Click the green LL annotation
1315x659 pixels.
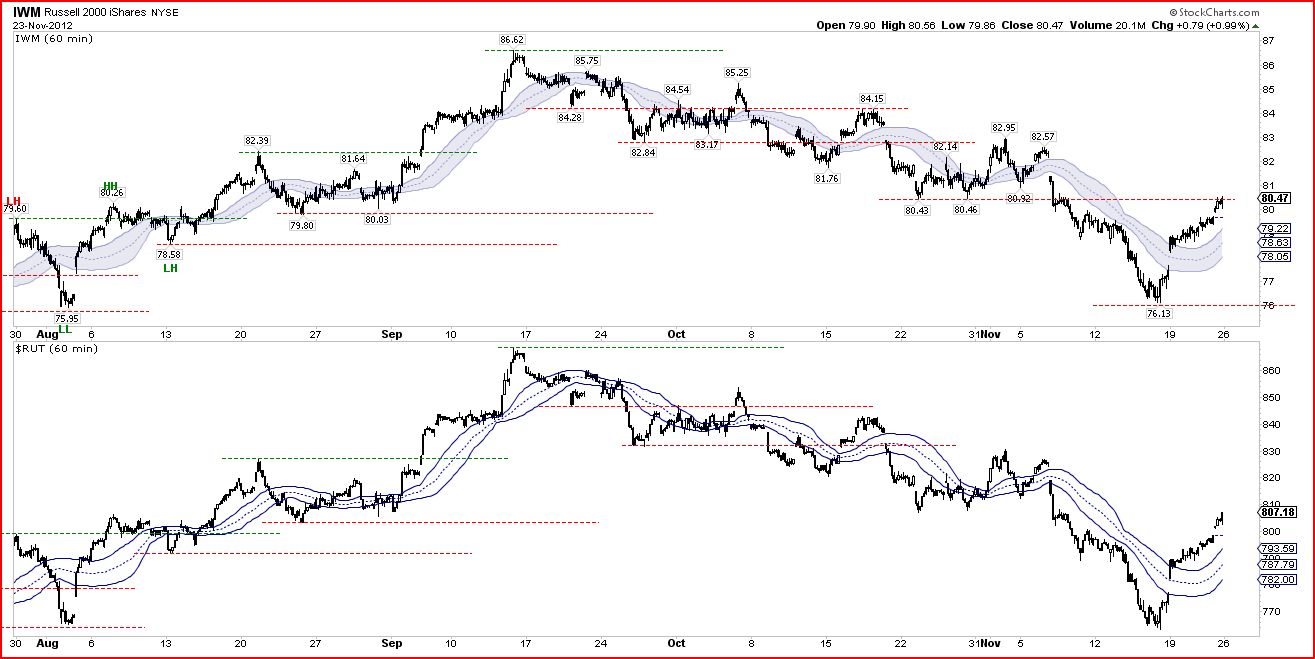(64, 328)
